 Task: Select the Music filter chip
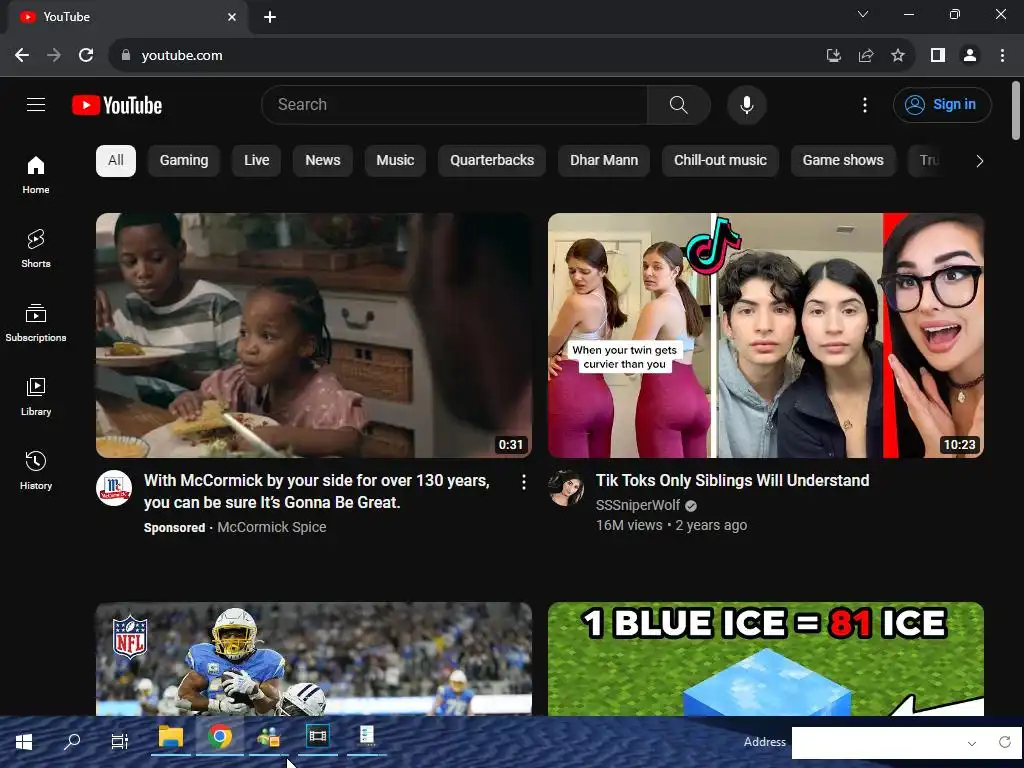click(395, 161)
